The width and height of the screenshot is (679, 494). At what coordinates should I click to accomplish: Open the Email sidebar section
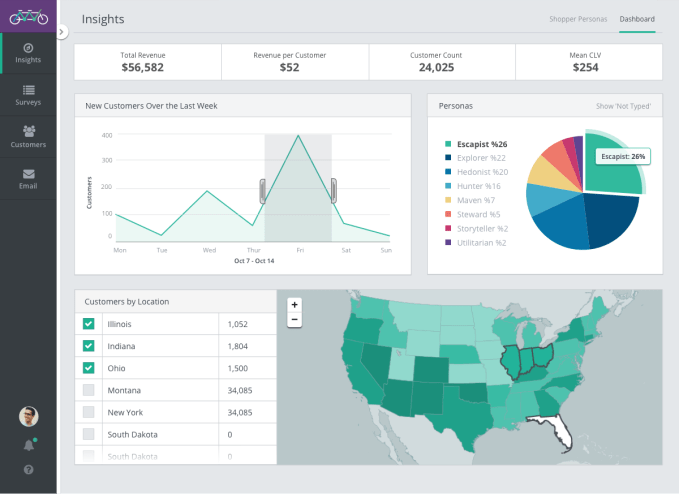point(28,178)
